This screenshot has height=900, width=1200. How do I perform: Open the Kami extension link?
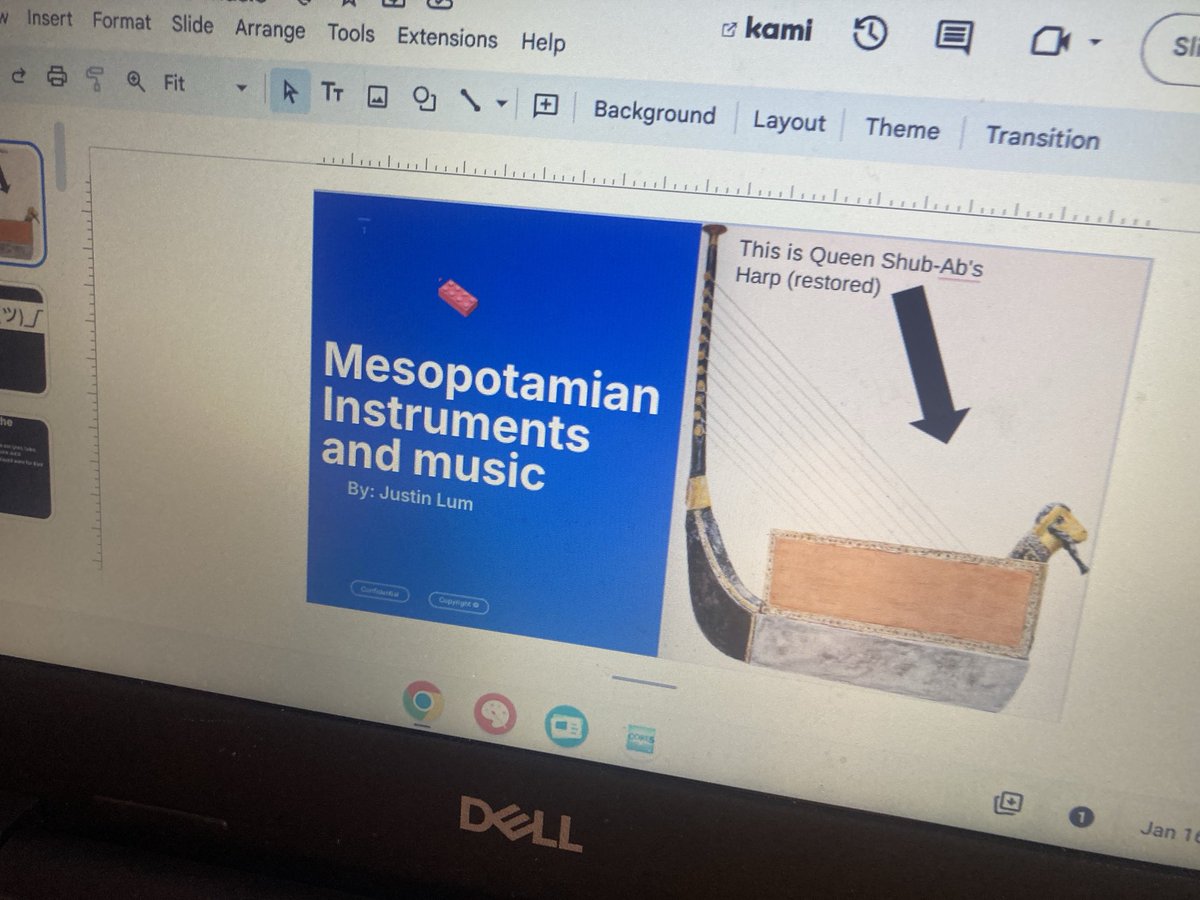(x=766, y=28)
